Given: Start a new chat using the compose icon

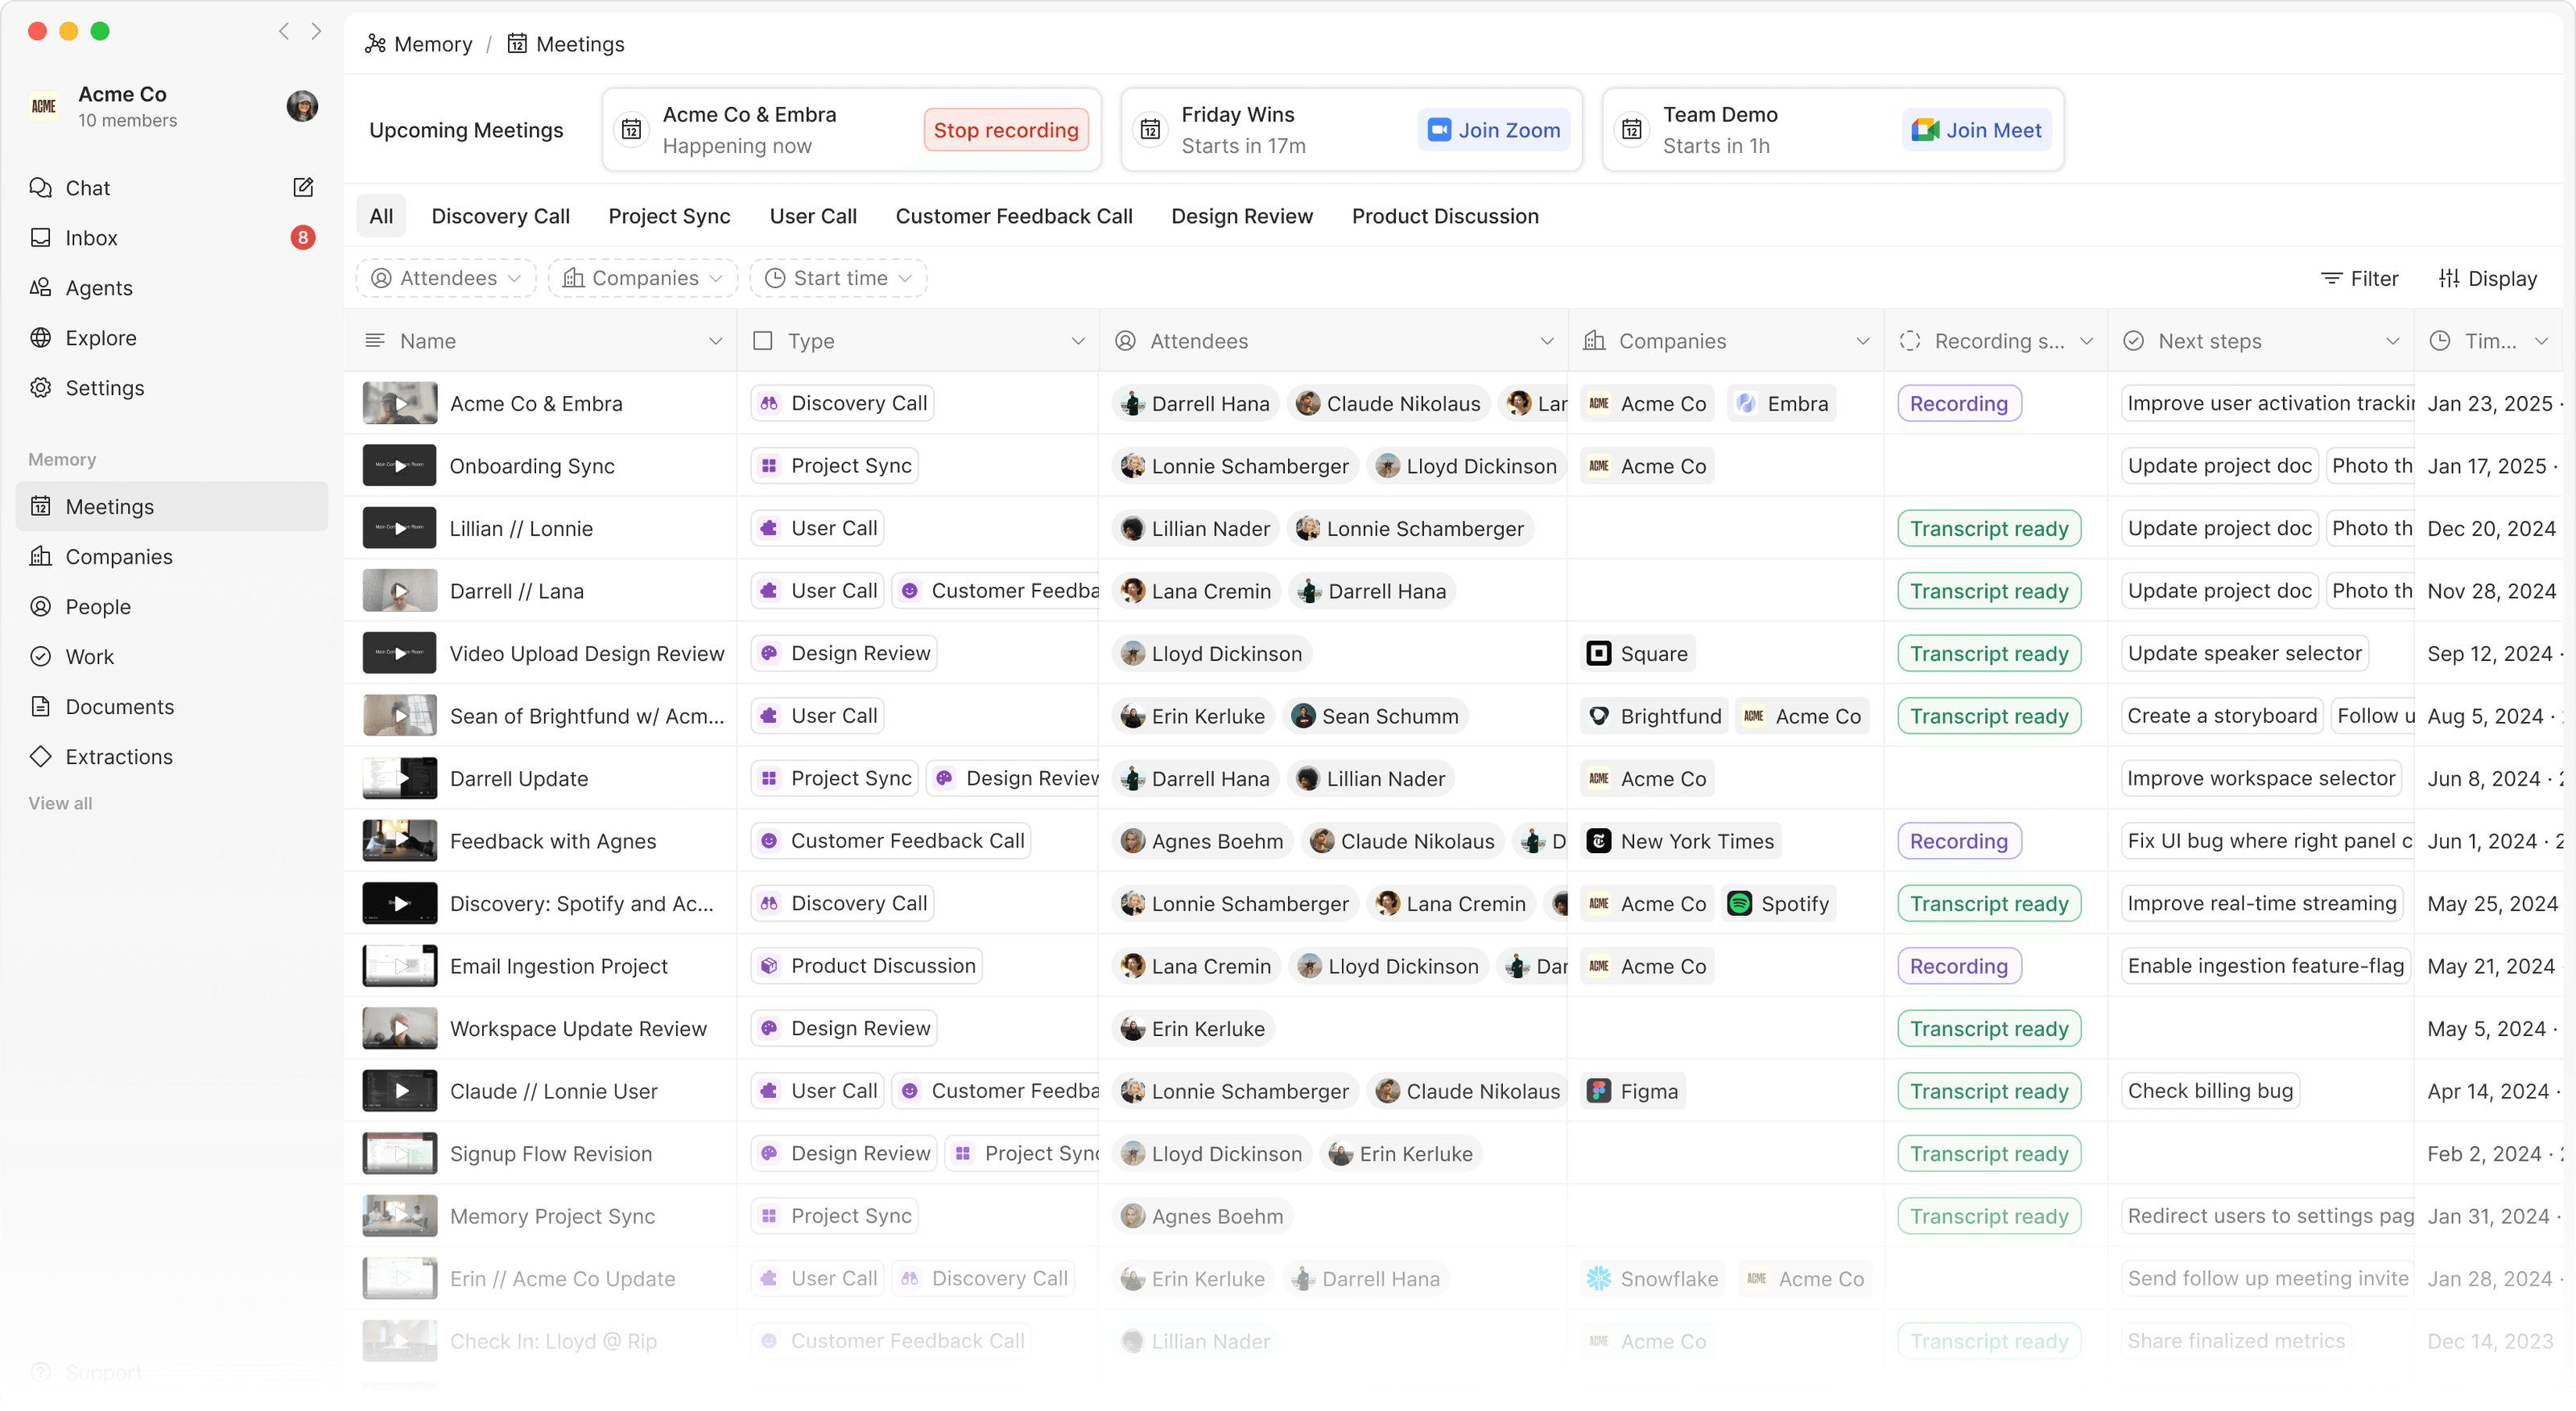Looking at the screenshot, I should [303, 187].
